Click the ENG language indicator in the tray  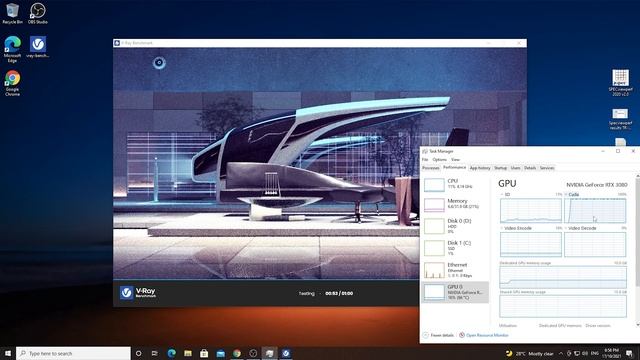pos(594,353)
